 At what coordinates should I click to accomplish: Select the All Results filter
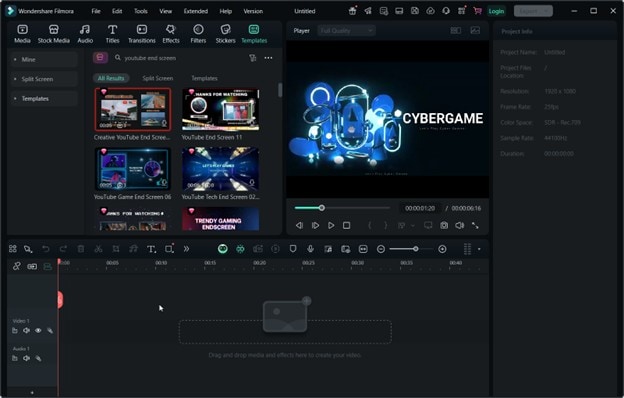coord(111,78)
